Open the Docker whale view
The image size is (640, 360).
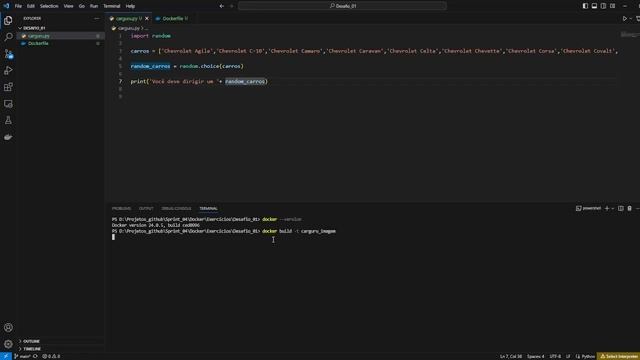pyautogui.click(x=8, y=137)
